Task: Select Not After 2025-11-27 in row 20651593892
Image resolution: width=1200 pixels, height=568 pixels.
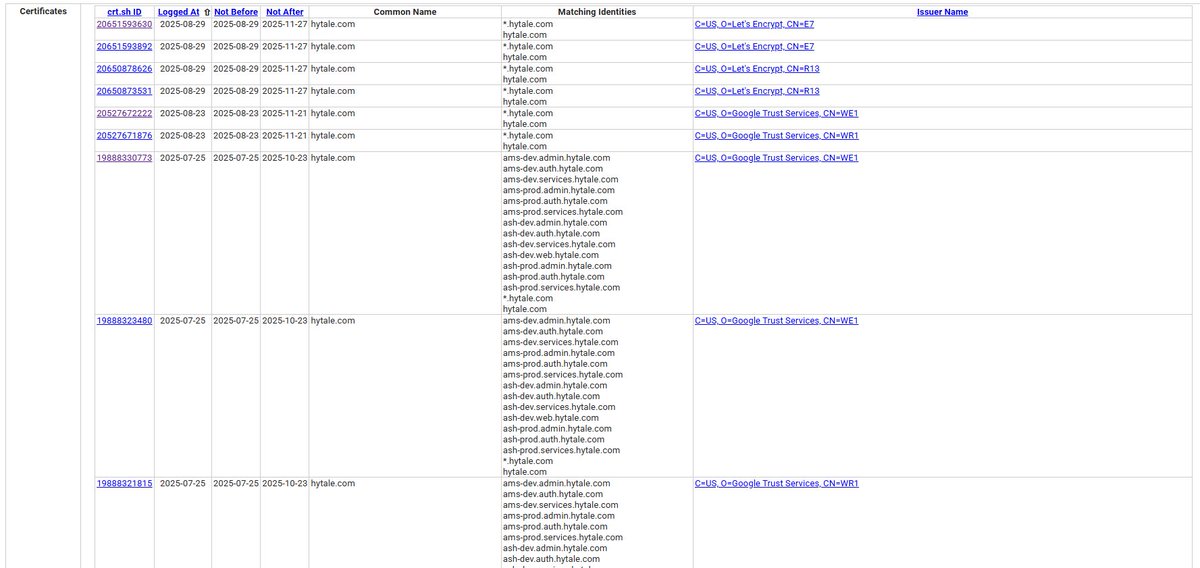Action: [285, 46]
